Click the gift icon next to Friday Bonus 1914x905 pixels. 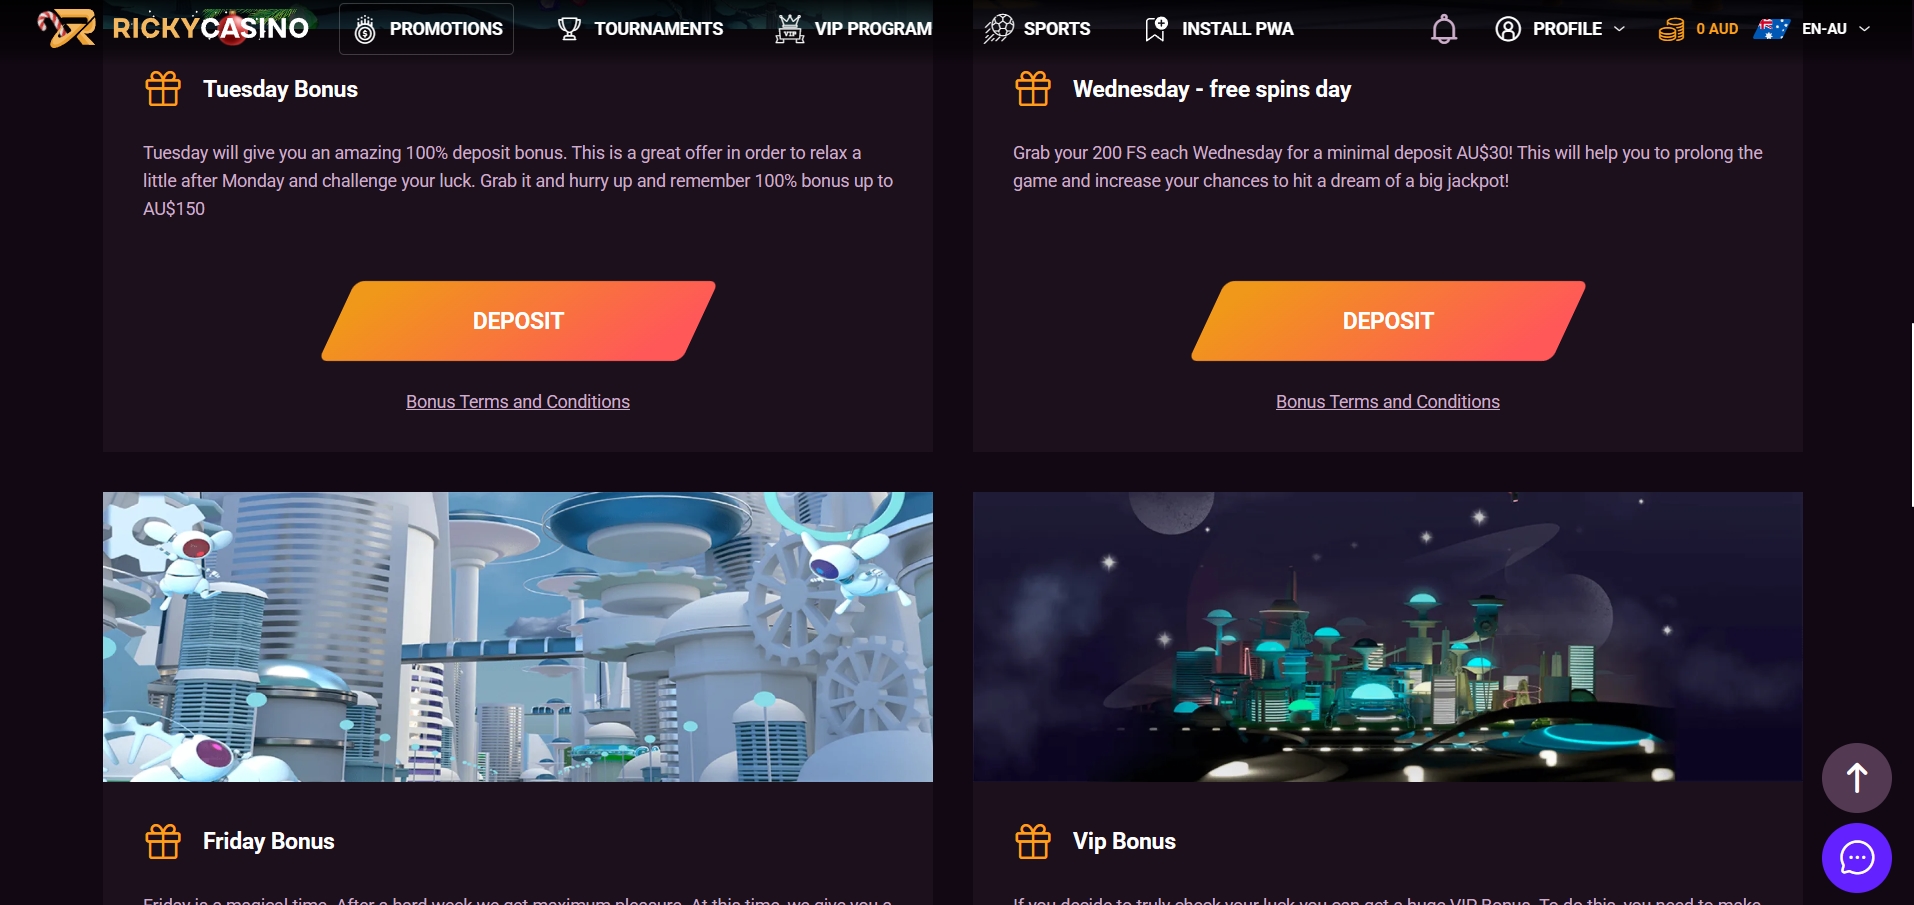pyautogui.click(x=163, y=841)
